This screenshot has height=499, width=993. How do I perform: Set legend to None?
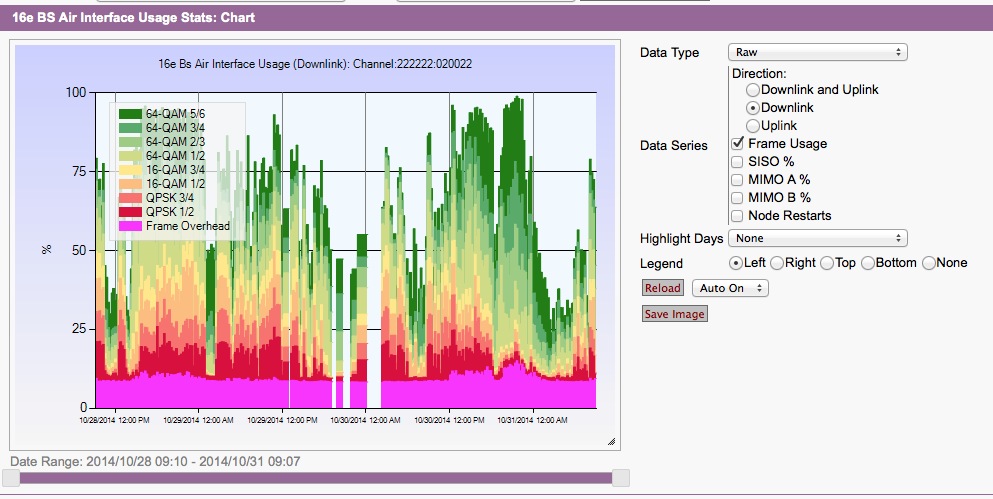(x=928, y=263)
